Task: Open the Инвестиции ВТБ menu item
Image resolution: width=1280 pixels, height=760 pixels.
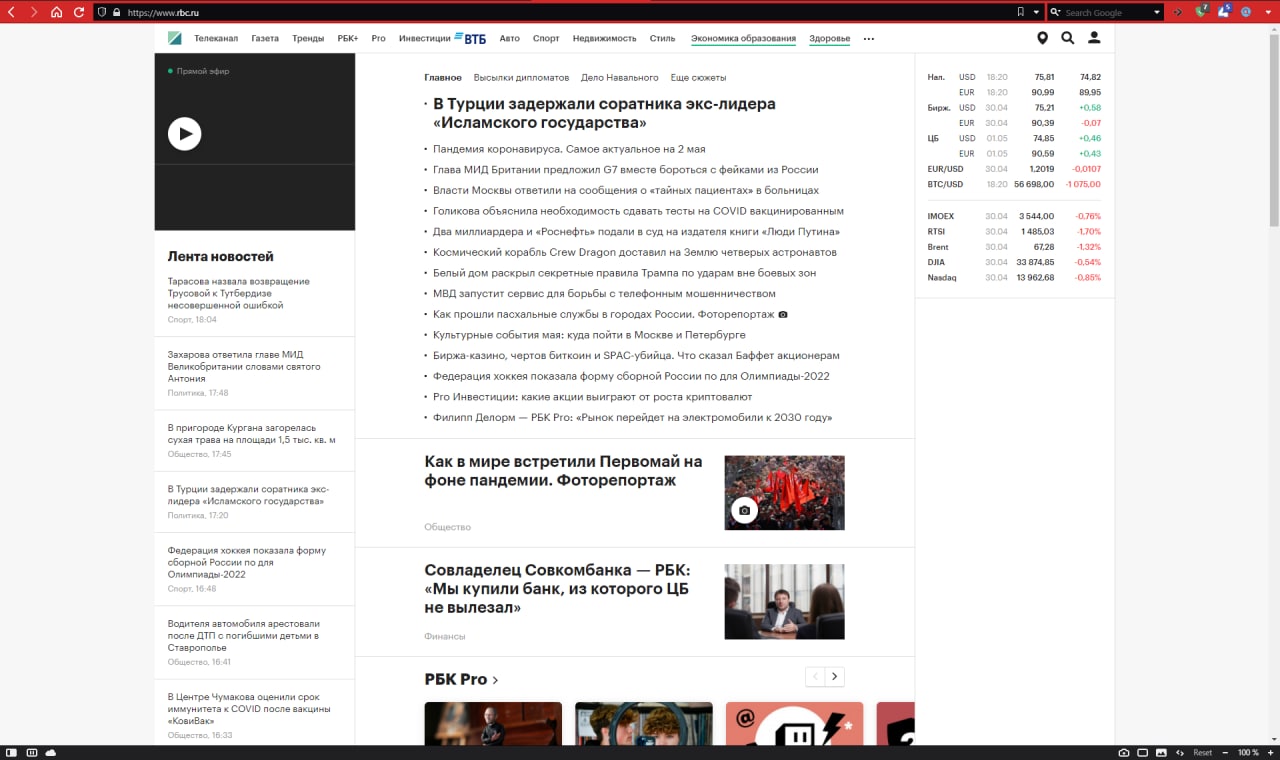Action: pyautogui.click(x=442, y=38)
